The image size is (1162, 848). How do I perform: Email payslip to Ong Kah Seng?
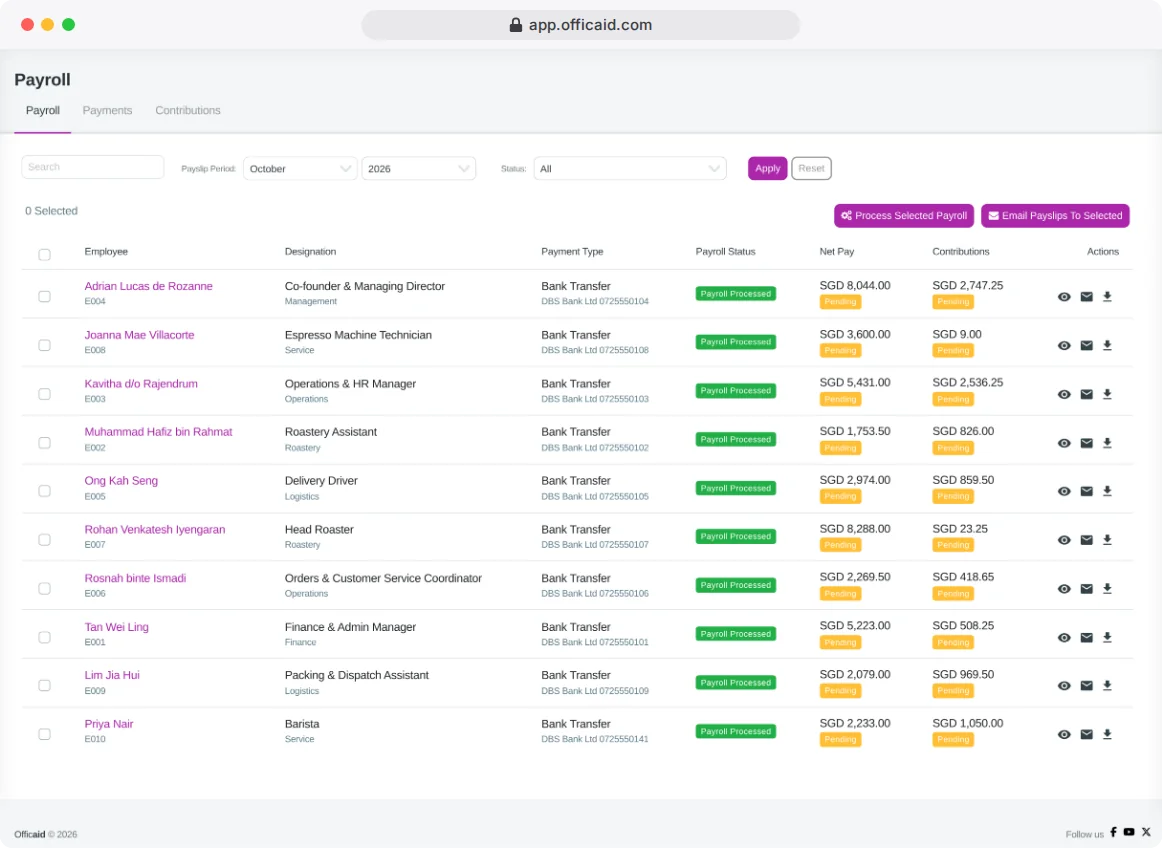[x=1086, y=491]
